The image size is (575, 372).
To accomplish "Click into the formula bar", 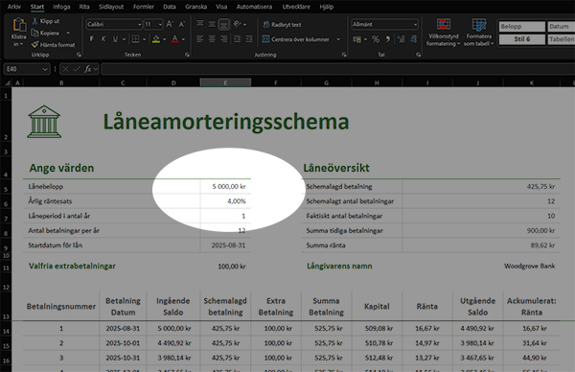I will (337, 69).
